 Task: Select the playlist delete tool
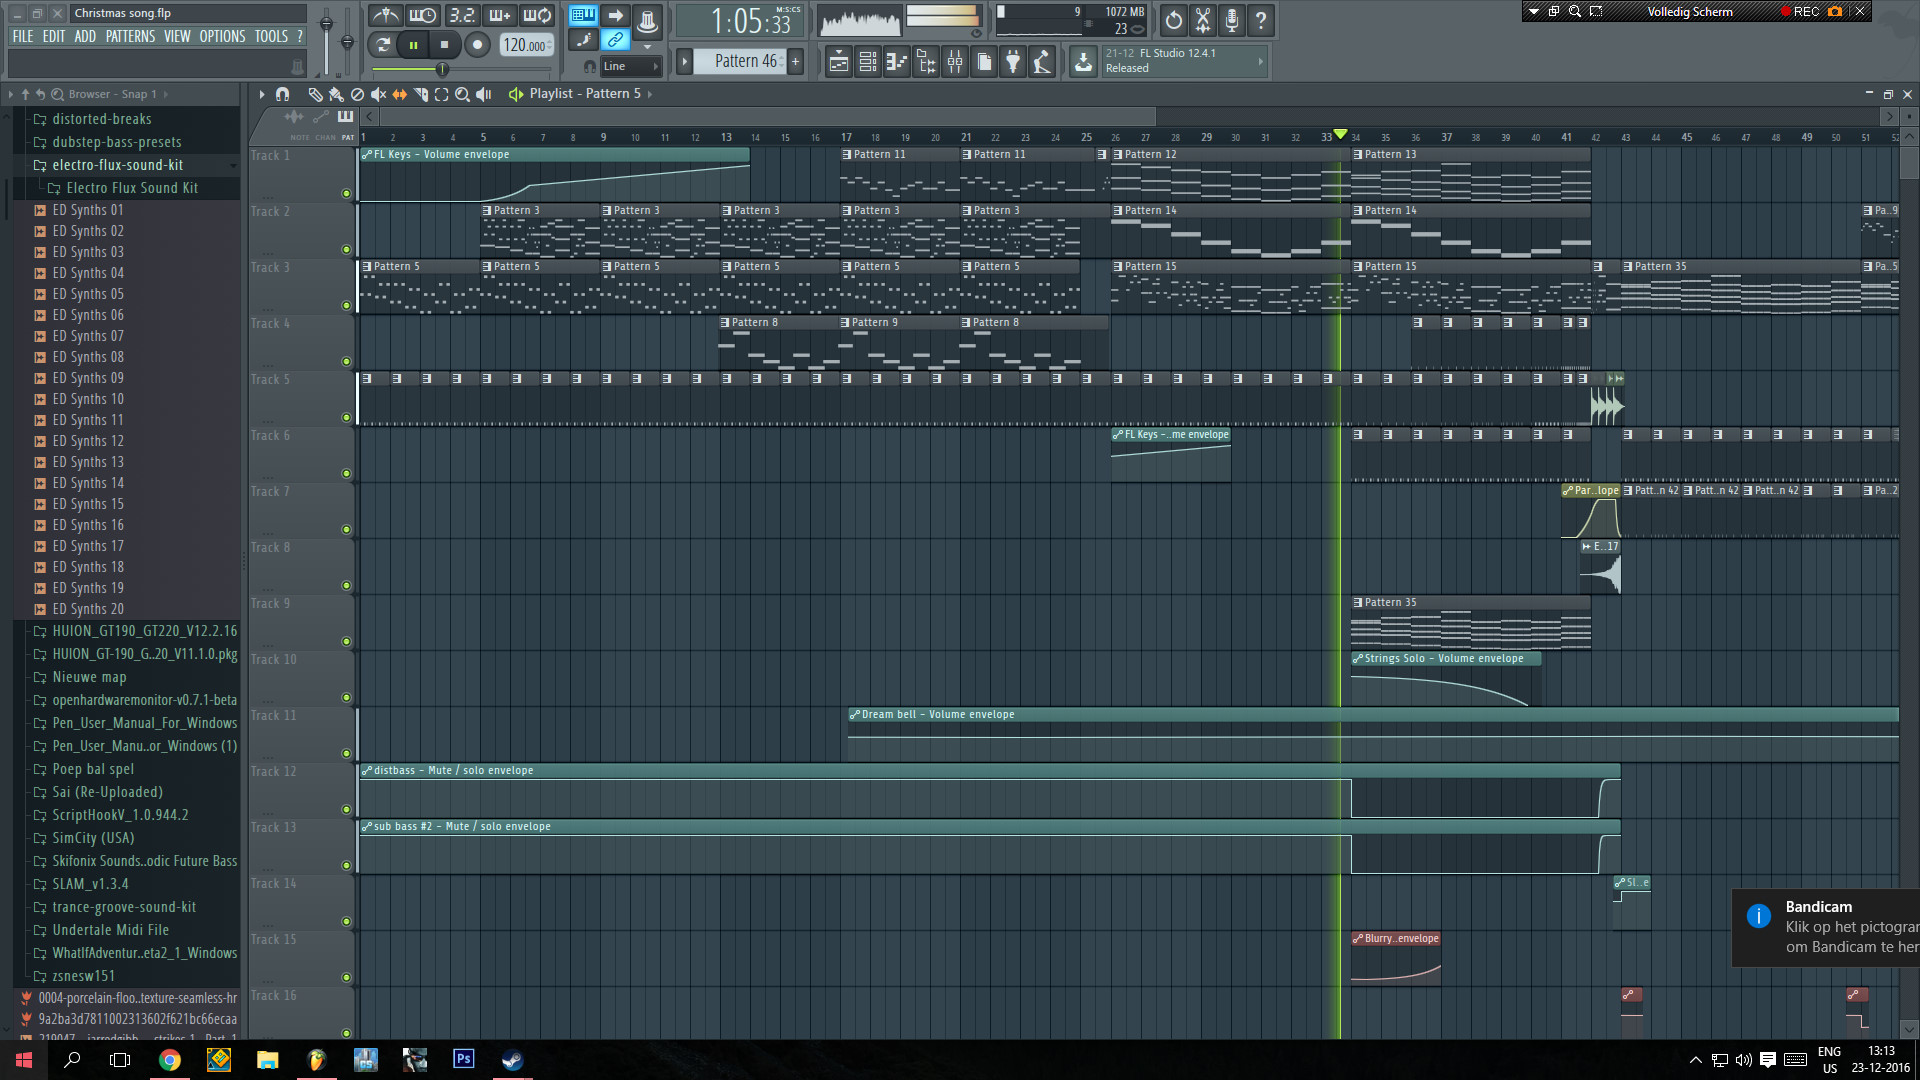tap(357, 94)
